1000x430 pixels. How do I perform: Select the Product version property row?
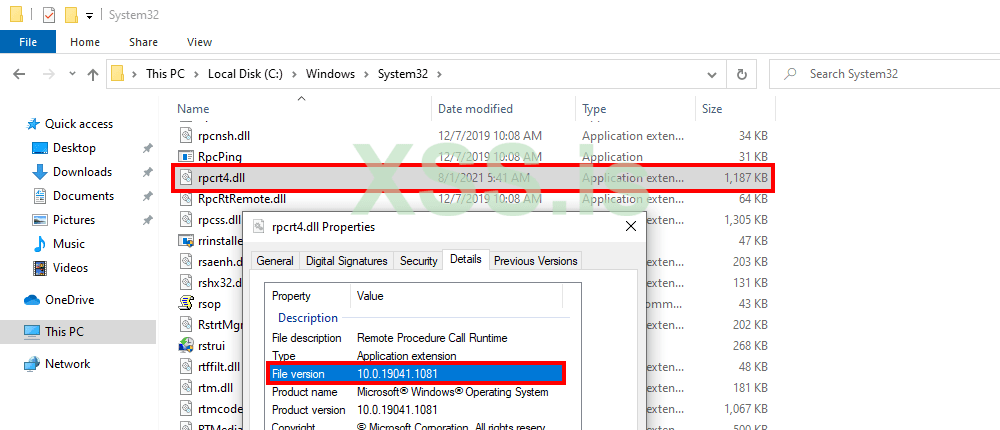(x=418, y=410)
